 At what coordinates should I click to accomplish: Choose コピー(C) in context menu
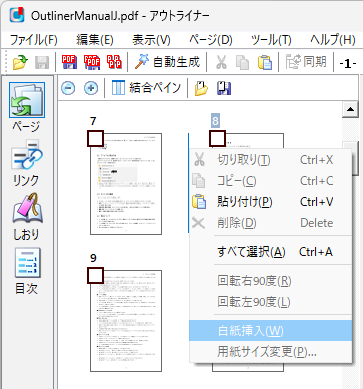(x=270, y=181)
